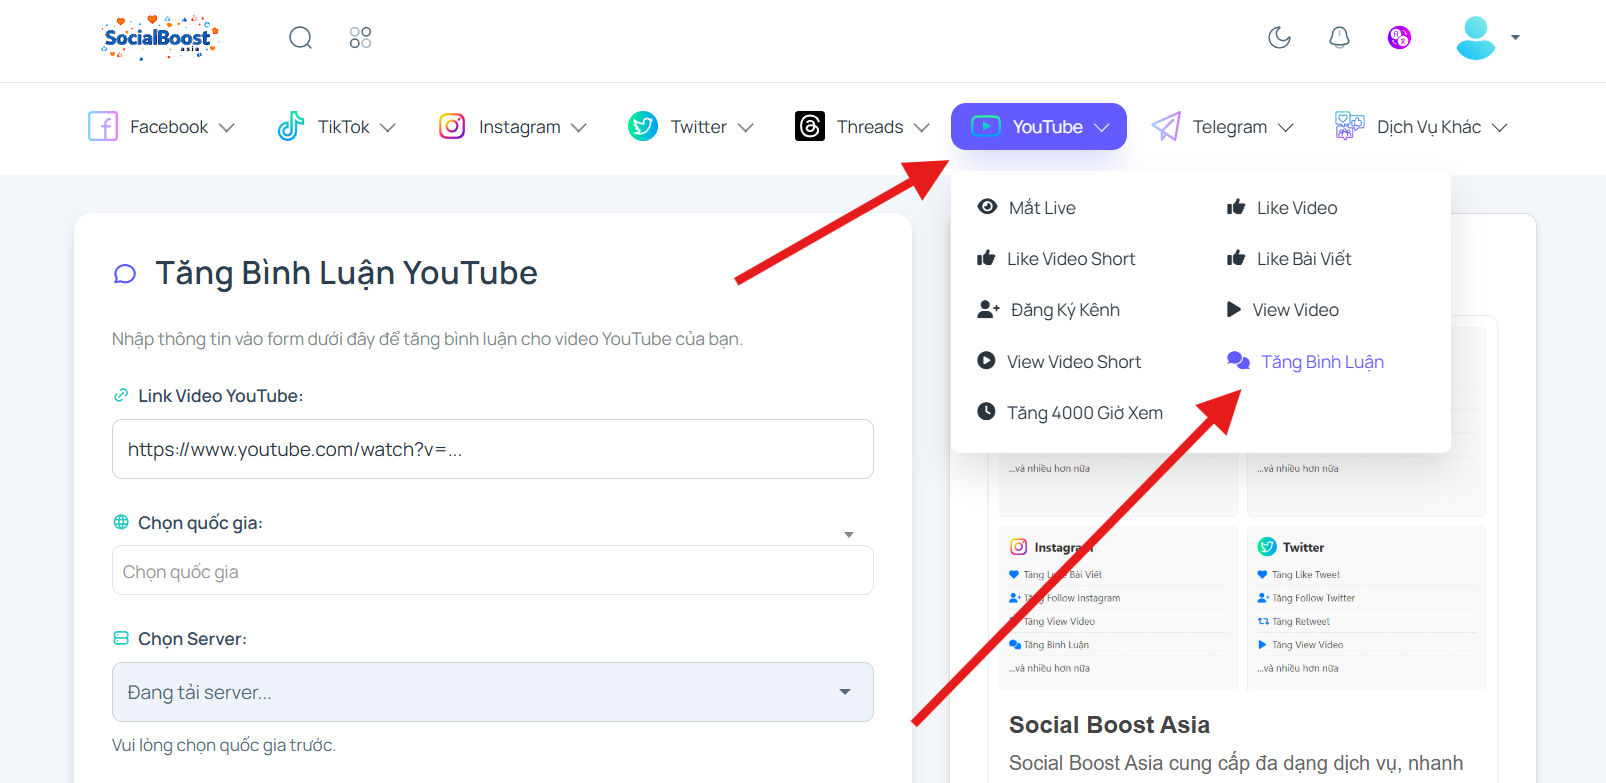This screenshot has width=1606, height=783.
Task: Click the Twitter label in navigation
Action: click(698, 127)
